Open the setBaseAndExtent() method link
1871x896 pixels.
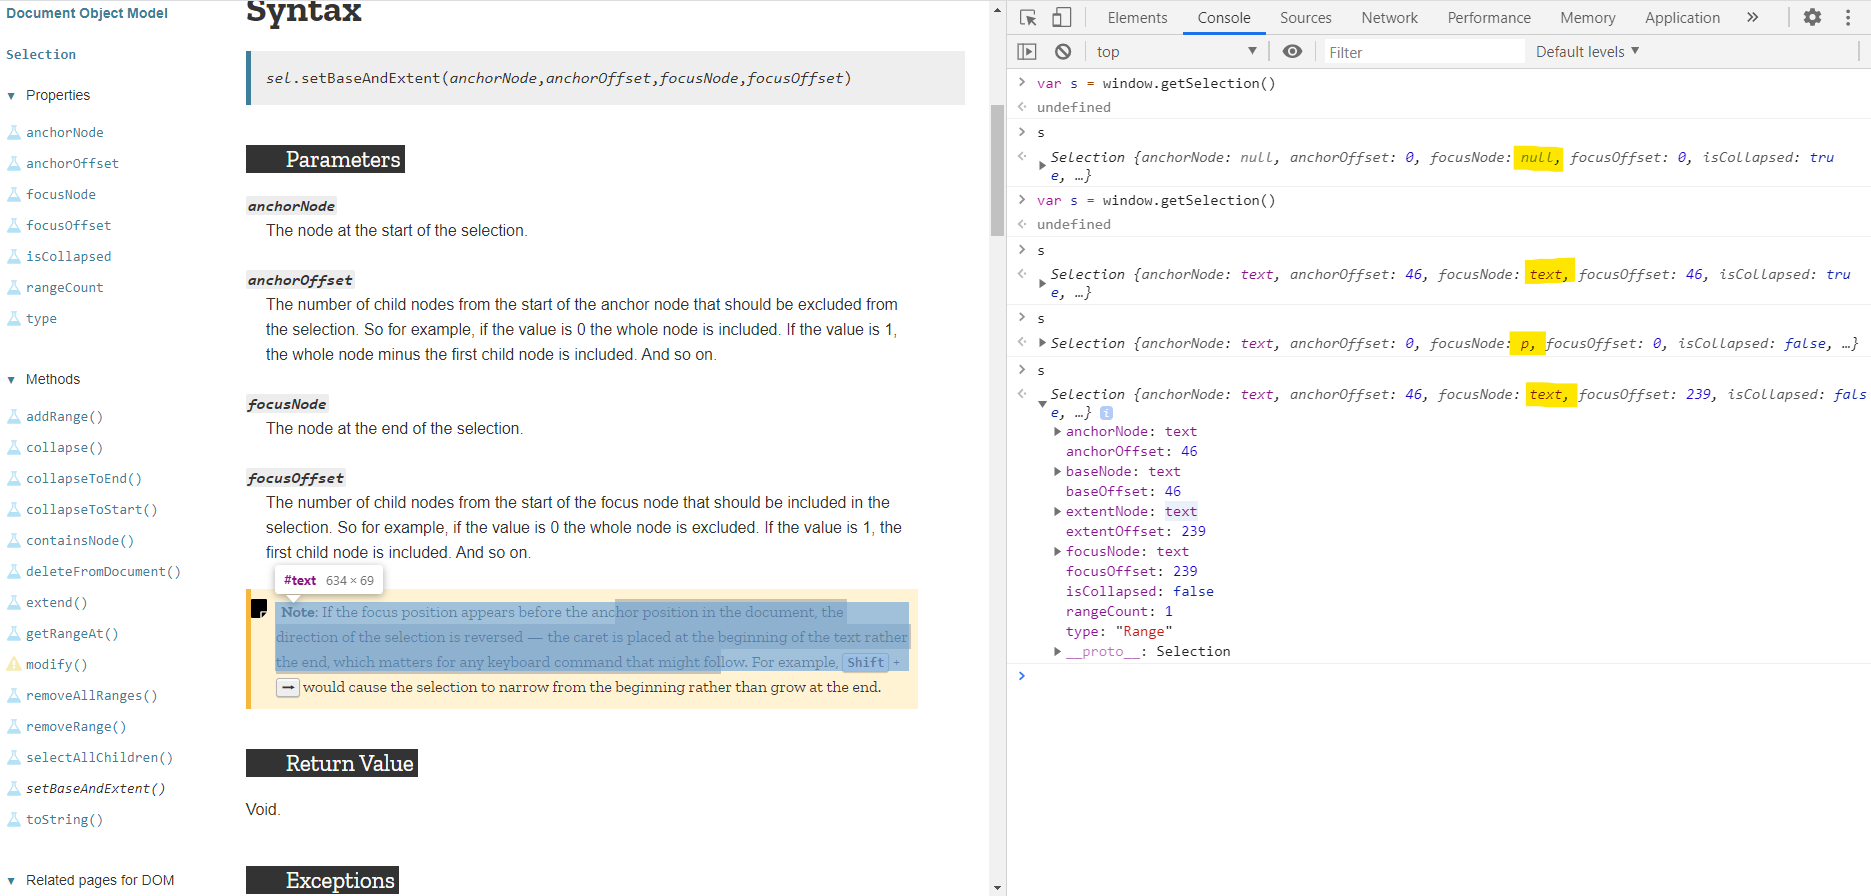tap(96, 789)
